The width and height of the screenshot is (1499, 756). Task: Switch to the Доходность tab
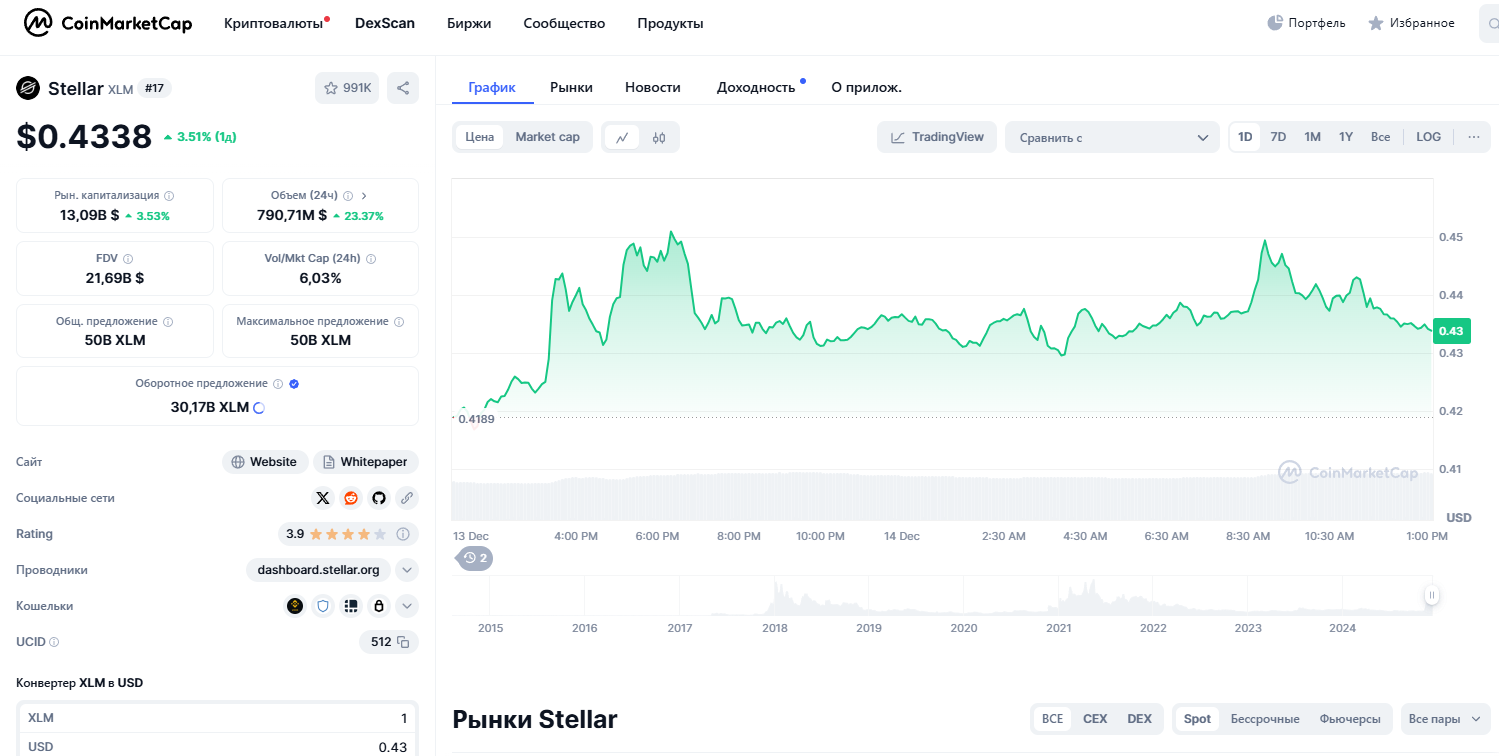click(756, 87)
